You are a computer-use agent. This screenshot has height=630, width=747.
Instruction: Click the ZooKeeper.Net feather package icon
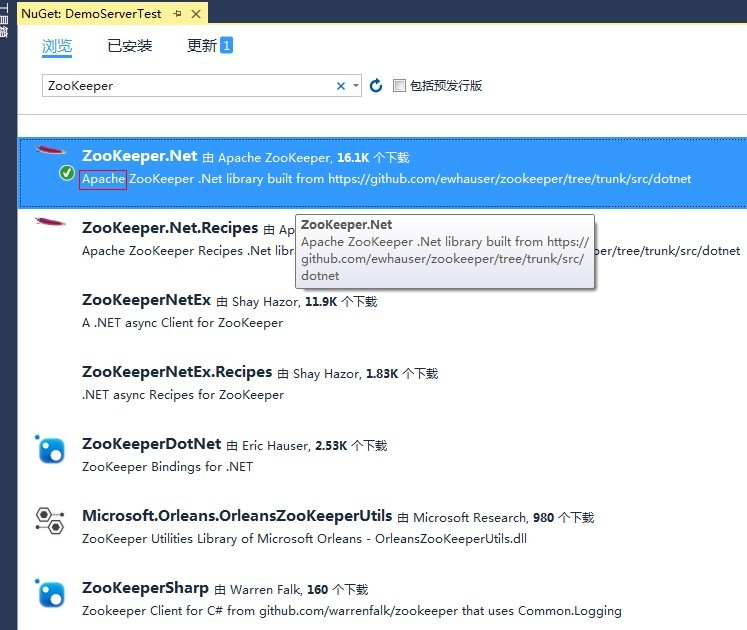click(x=50, y=151)
